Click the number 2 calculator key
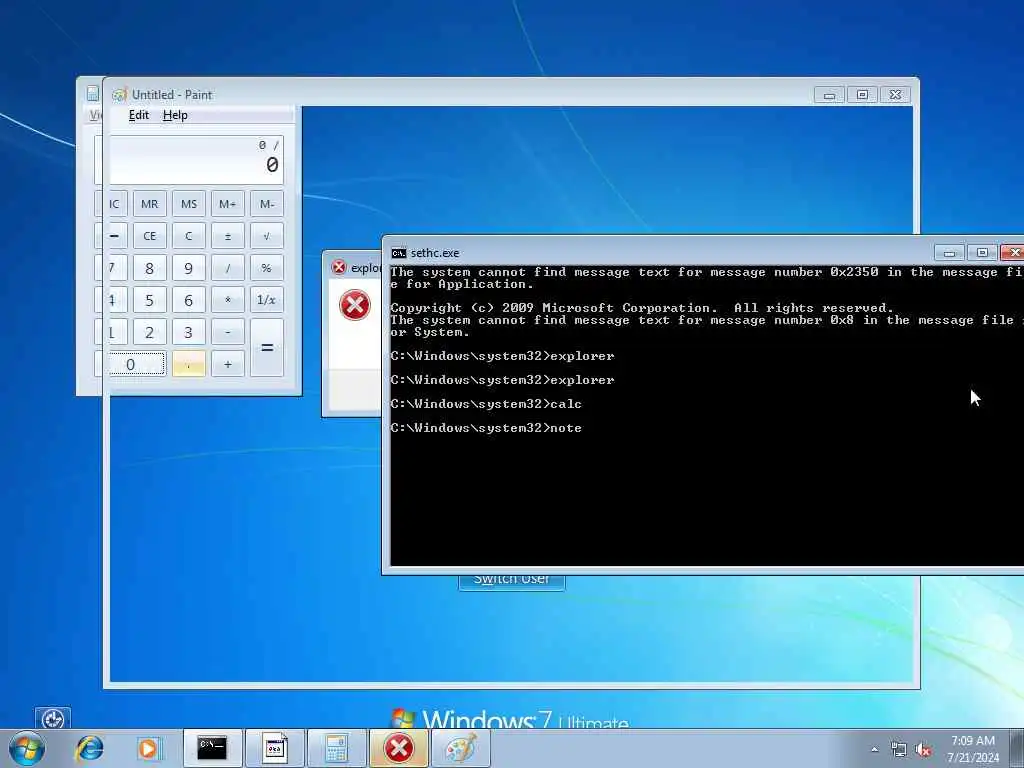This screenshot has height=768, width=1024. (x=150, y=332)
